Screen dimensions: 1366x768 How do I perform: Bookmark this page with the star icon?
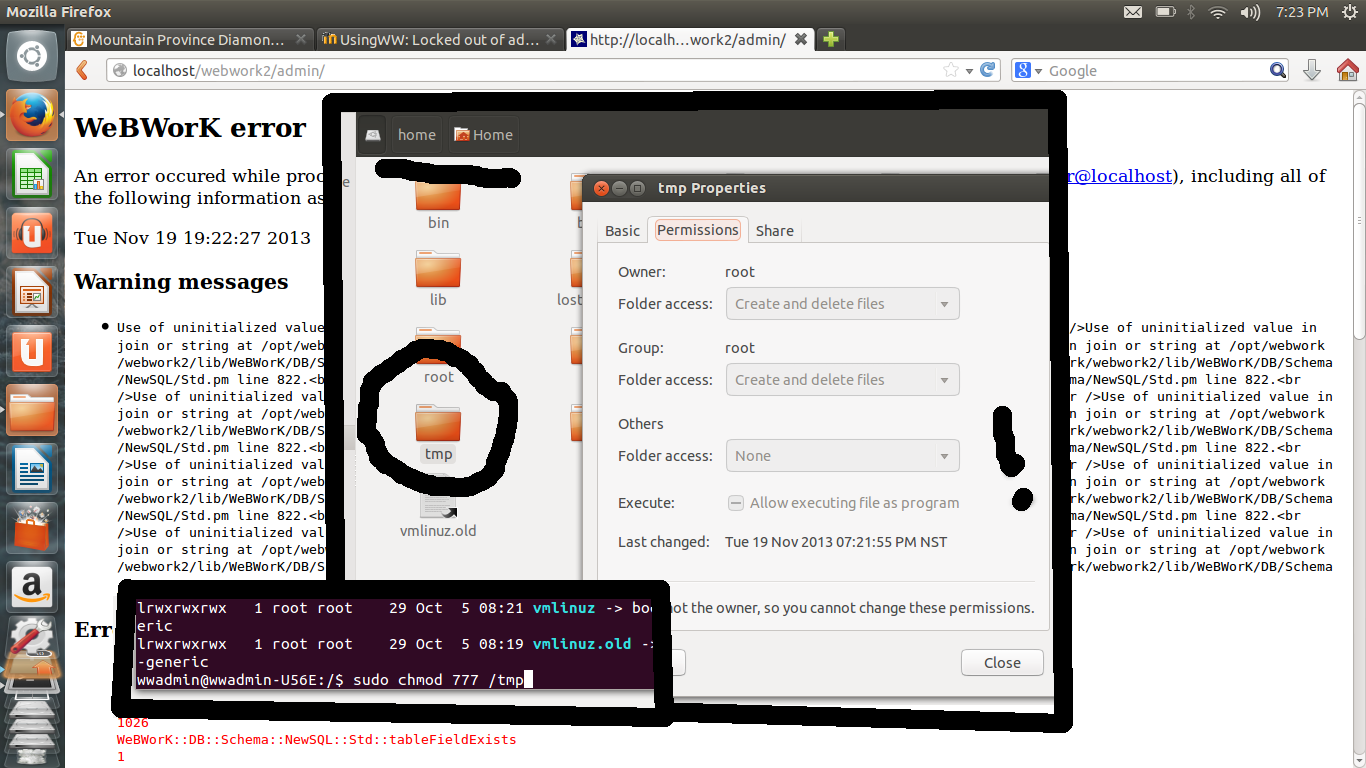[951, 70]
